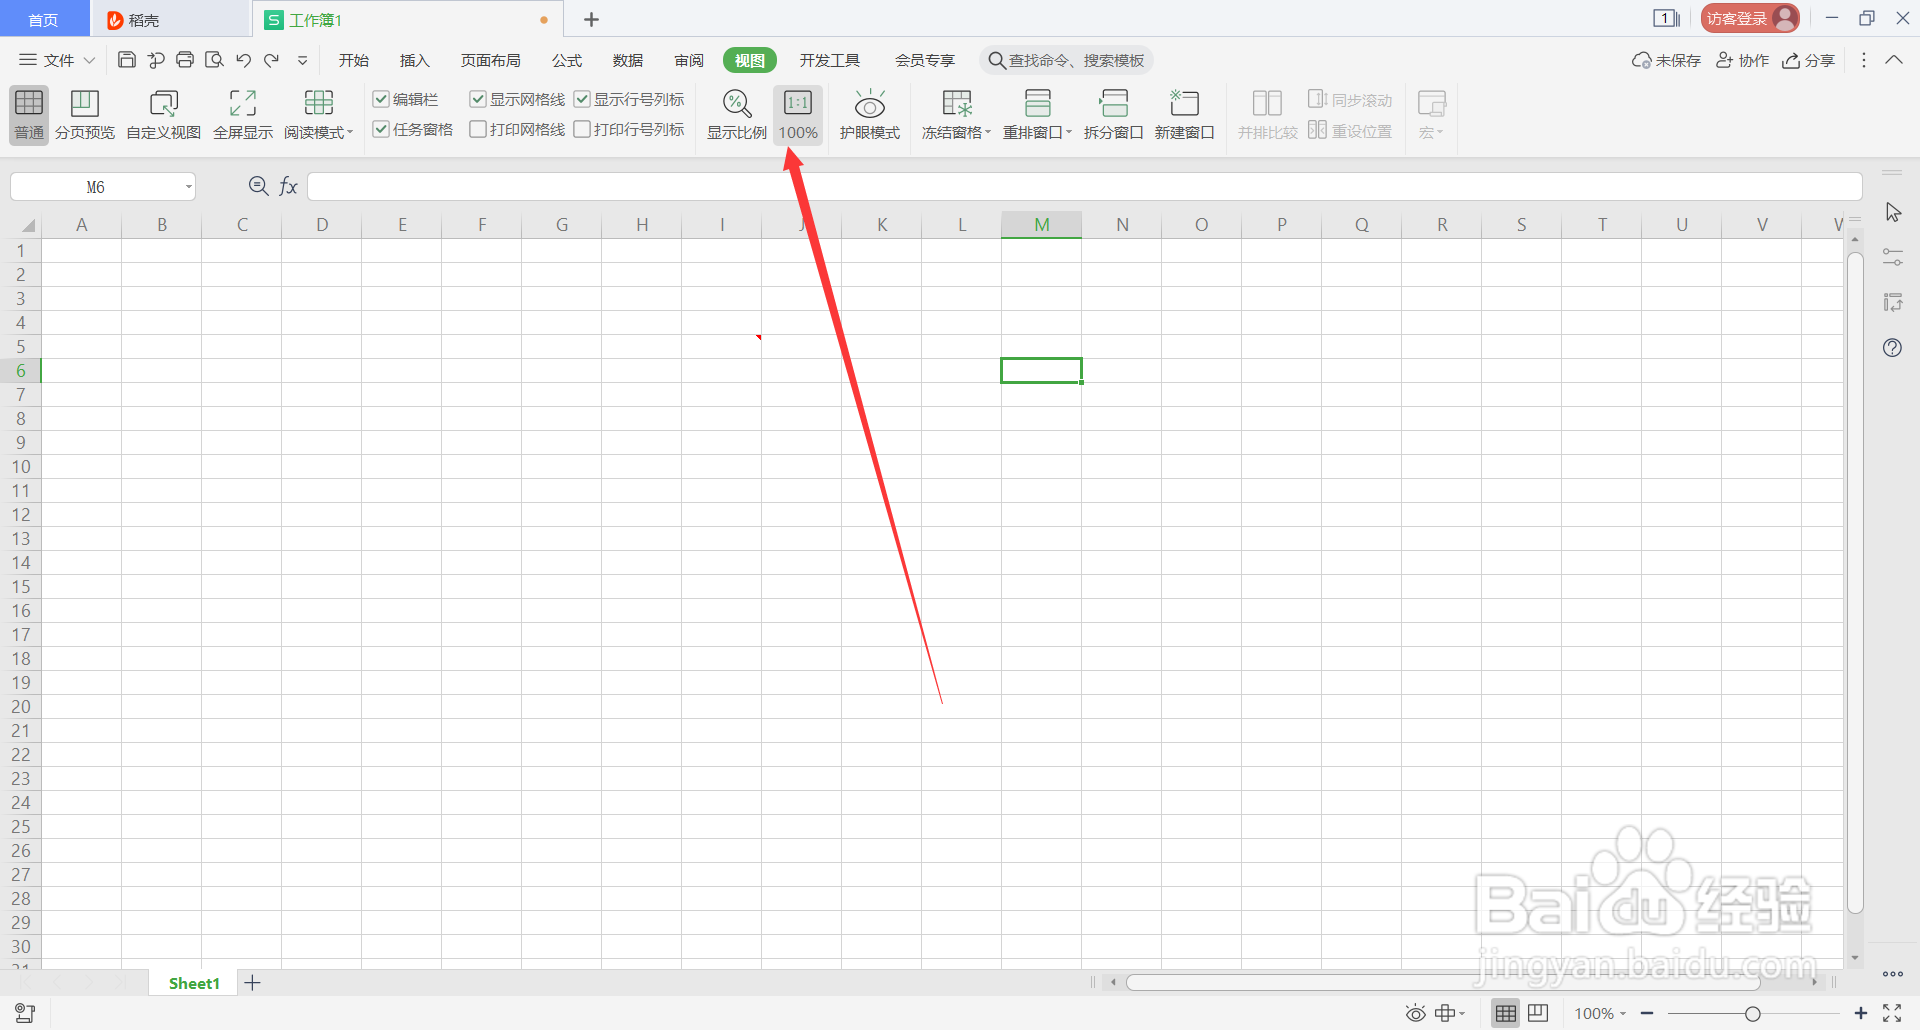This screenshot has width=1920, height=1030.
Task: Open the 插入 ribbon tab
Action: click(x=414, y=60)
